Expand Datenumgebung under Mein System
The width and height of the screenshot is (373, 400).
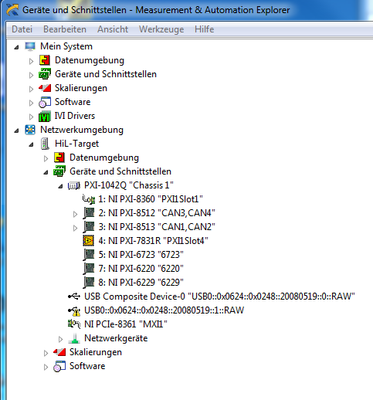[x=31, y=61]
